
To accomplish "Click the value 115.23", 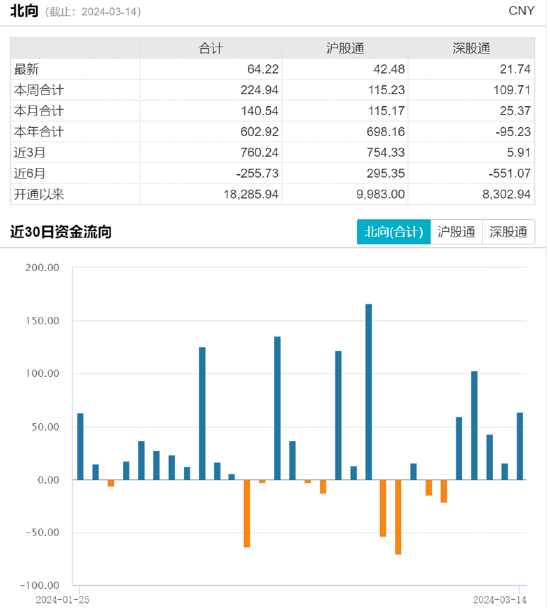I will [x=386, y=90].
